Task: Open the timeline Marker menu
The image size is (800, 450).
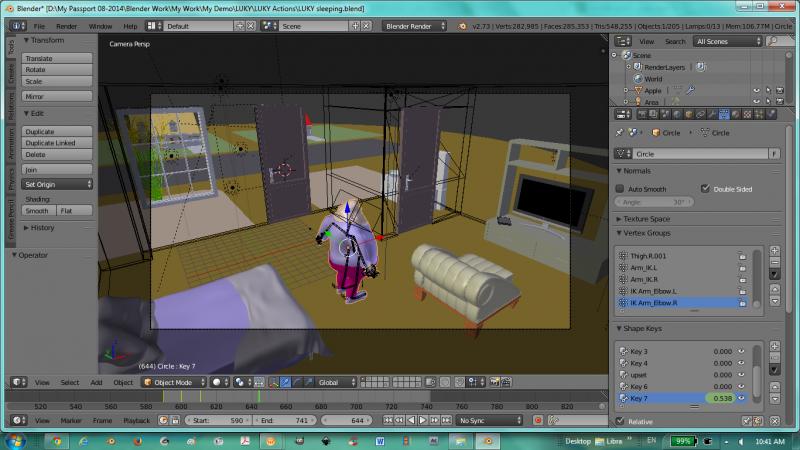Action: tap(71, 420)
